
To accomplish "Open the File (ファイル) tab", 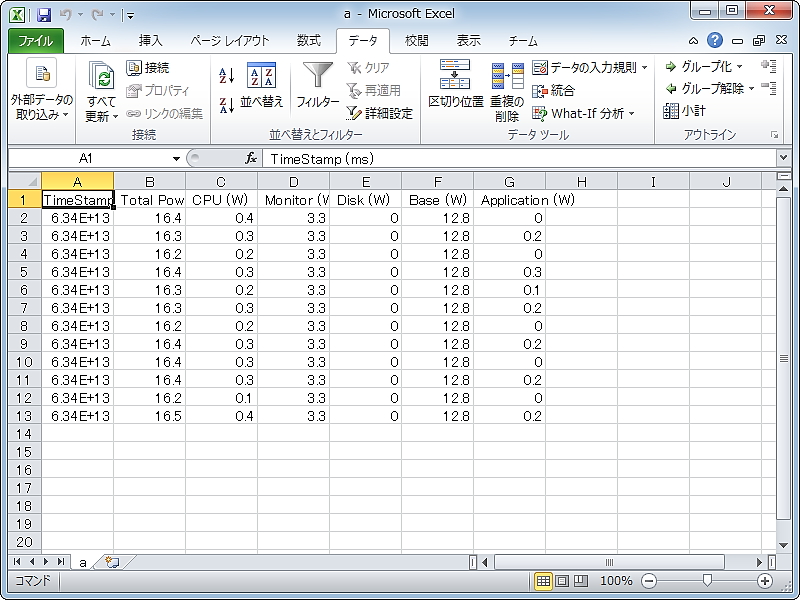I will 36,41.
